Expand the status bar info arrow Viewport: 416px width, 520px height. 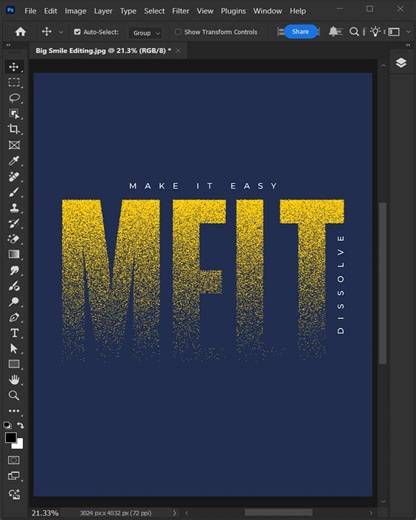point(174,513)
